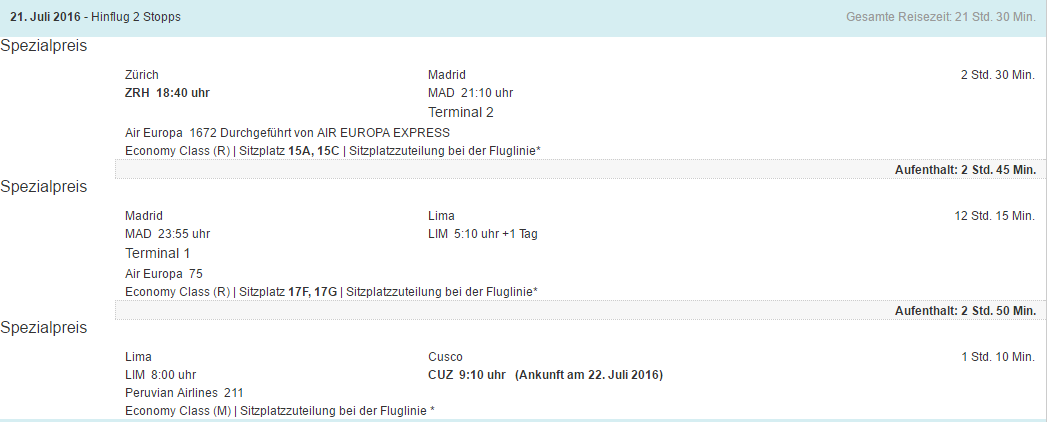Click the 12 Std. 15 Min. flight duration

click(994, 216)
